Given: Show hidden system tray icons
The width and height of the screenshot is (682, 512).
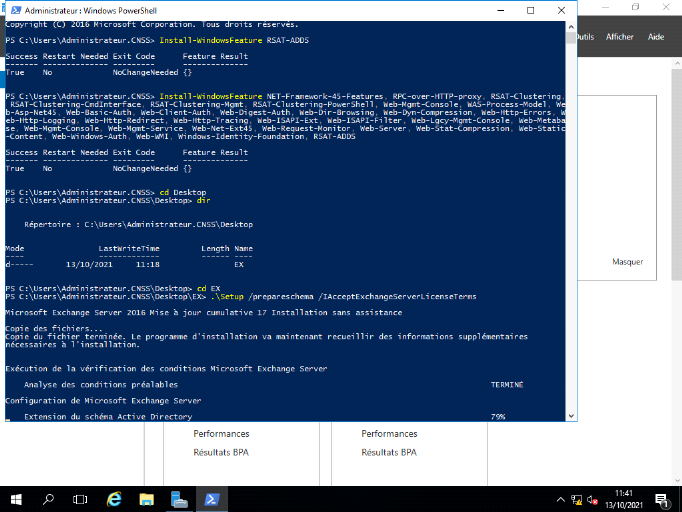Looking at the screenshot, I should (x=561, y=500).
